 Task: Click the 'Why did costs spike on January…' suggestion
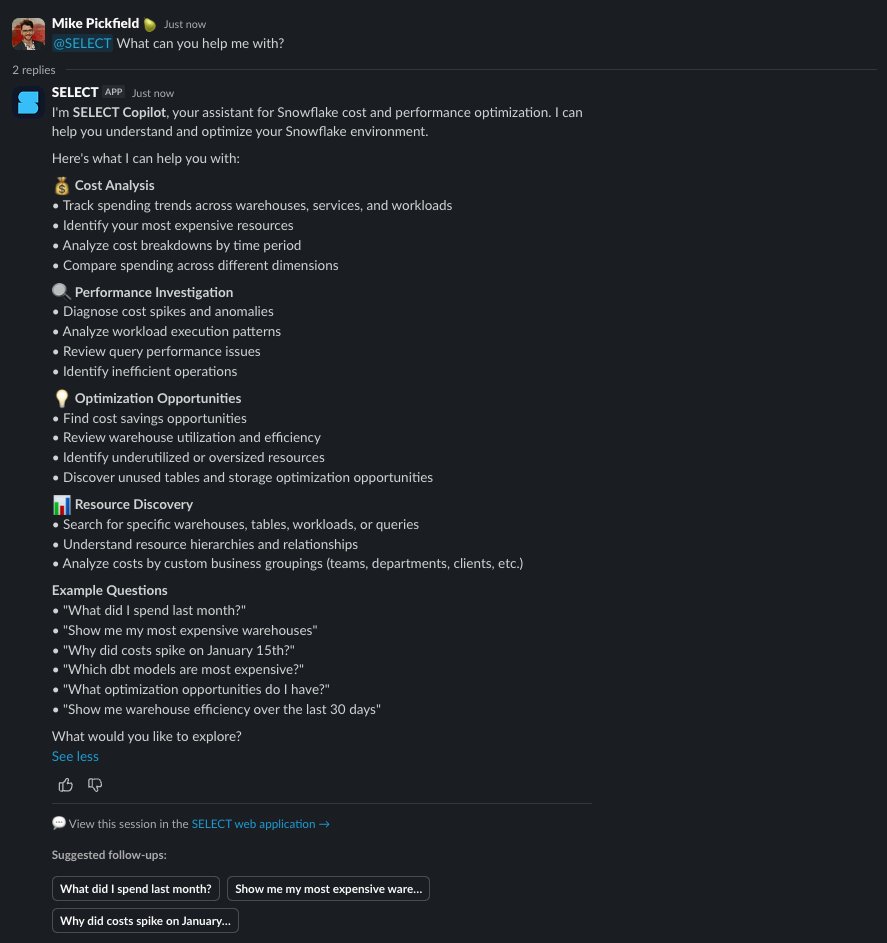pos(144,921)
